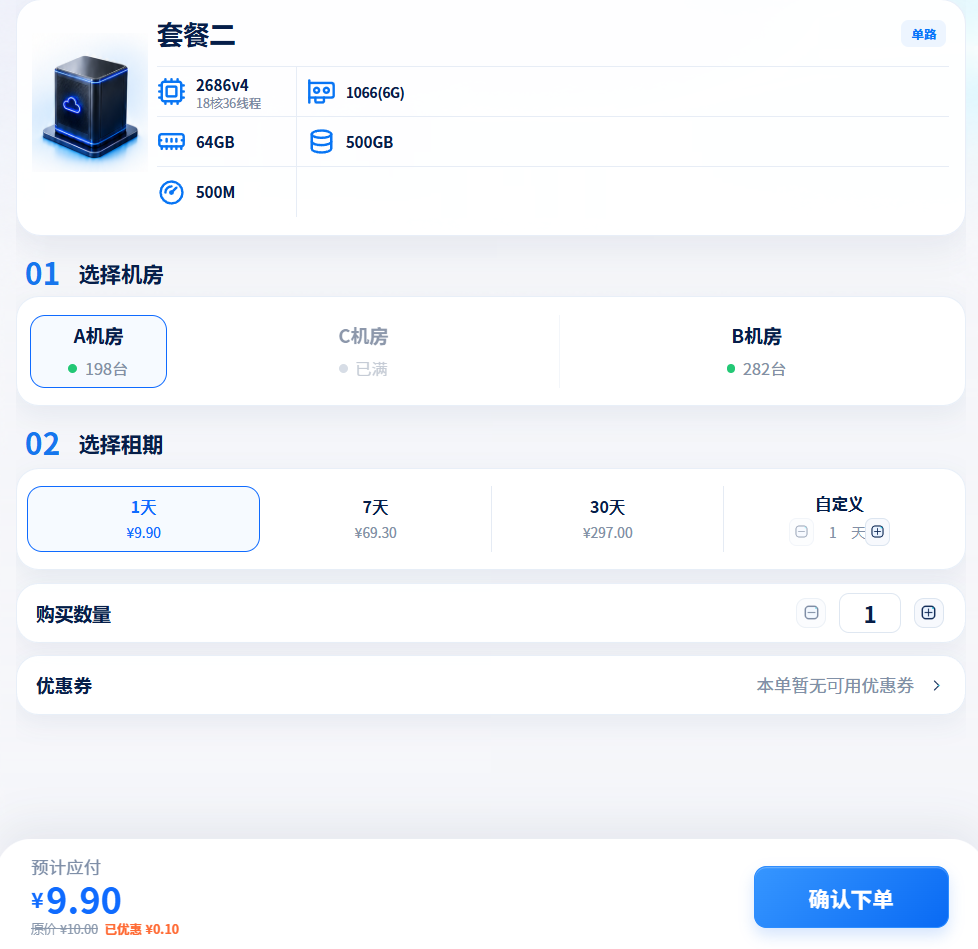Select the A机房 datacenter option

pyautogui.click(x=99, y=351)
